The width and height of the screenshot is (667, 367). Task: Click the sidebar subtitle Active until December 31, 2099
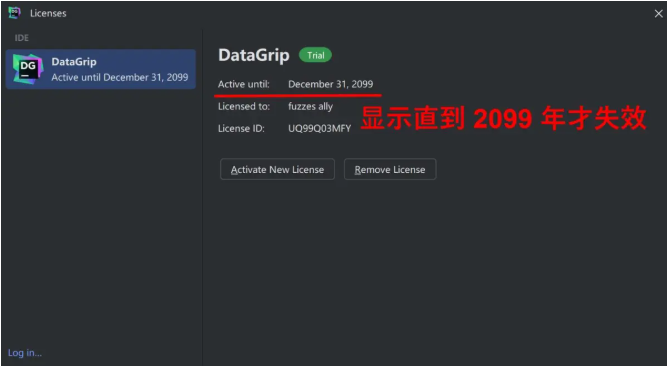tap(120, 77)
